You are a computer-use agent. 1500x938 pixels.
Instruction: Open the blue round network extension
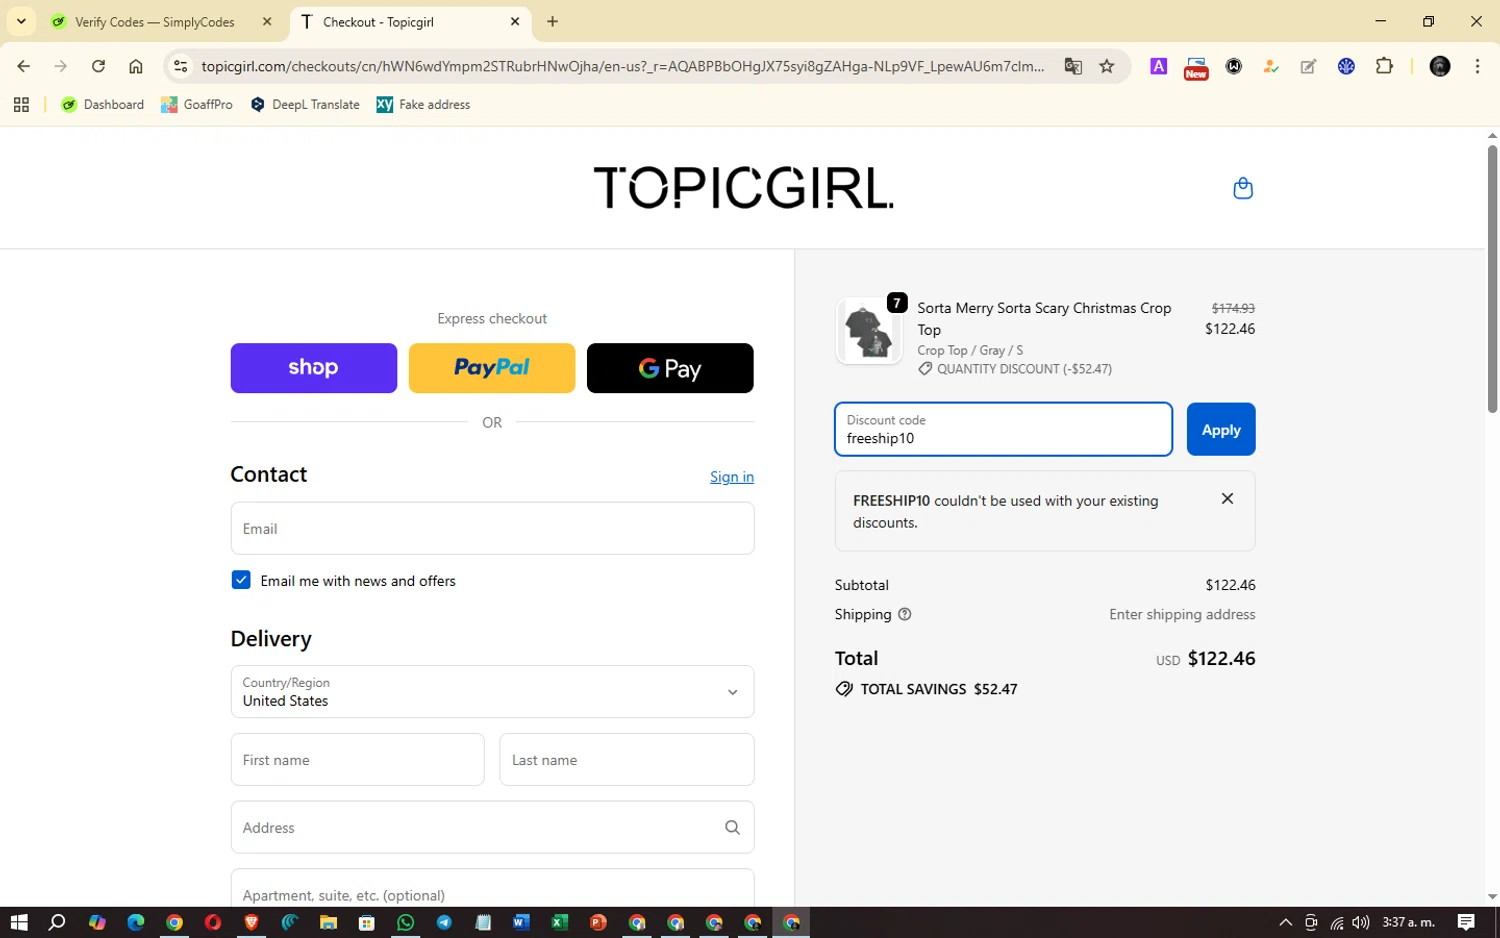point(1346,66)
